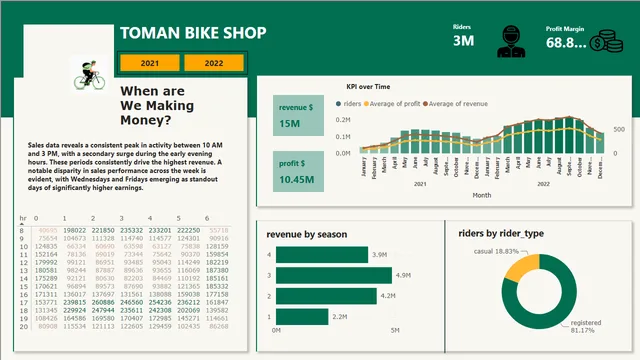Select the cell value 152164
640x360 pixels.
[46, 254]
